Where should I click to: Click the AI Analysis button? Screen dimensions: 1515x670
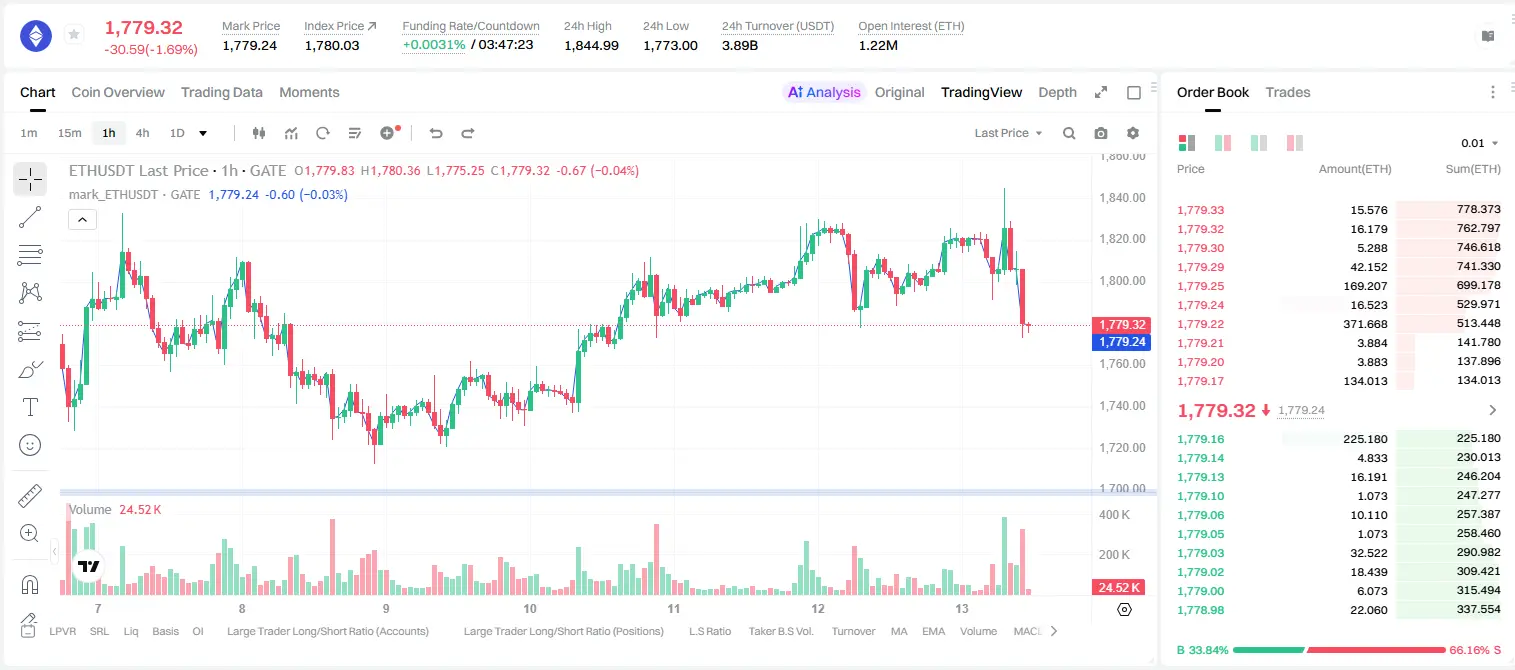pos(823,92)
